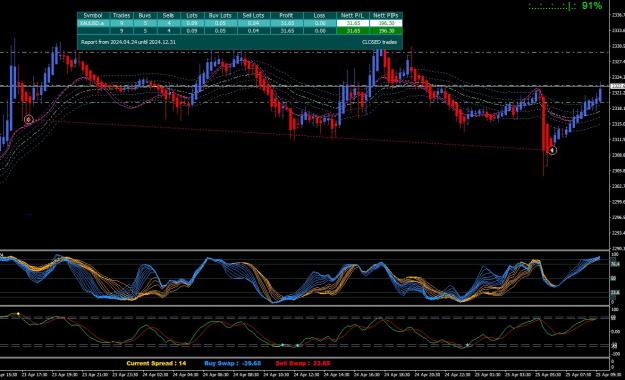Screen dimensions: 625x380
Task: Click the white Nett P/L value 31.65
Action: click(352, 23)
